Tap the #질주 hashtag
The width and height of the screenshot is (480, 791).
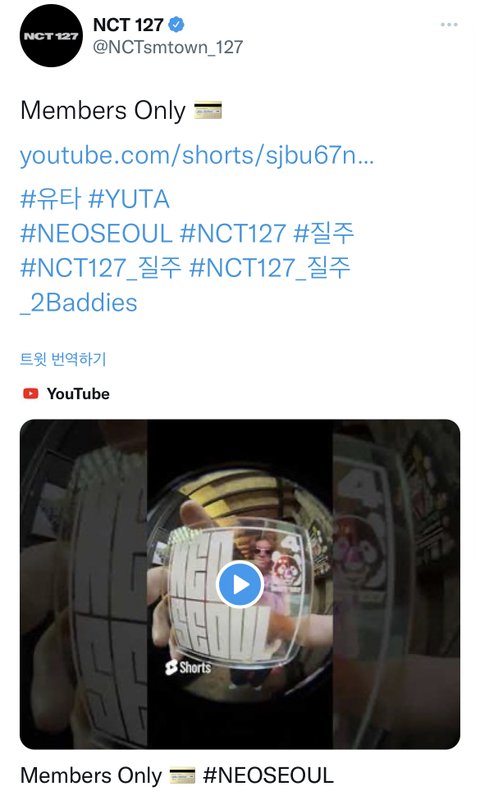point(324,234)
